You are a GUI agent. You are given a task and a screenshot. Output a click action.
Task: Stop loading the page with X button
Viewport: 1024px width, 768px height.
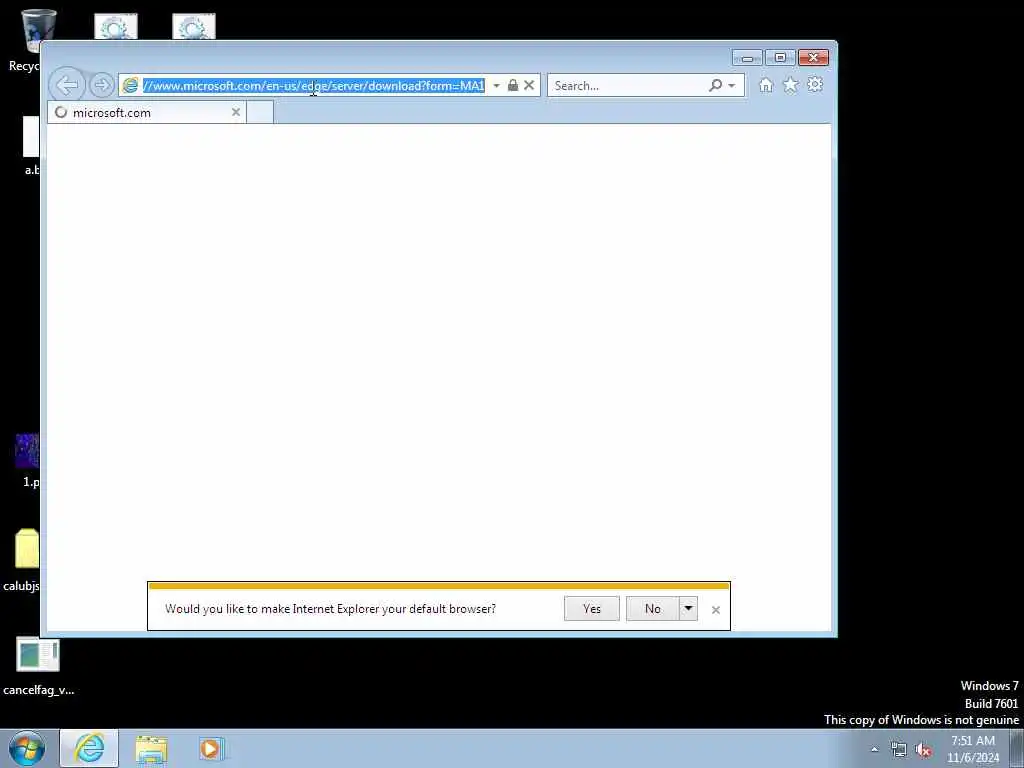coord(529,86)
